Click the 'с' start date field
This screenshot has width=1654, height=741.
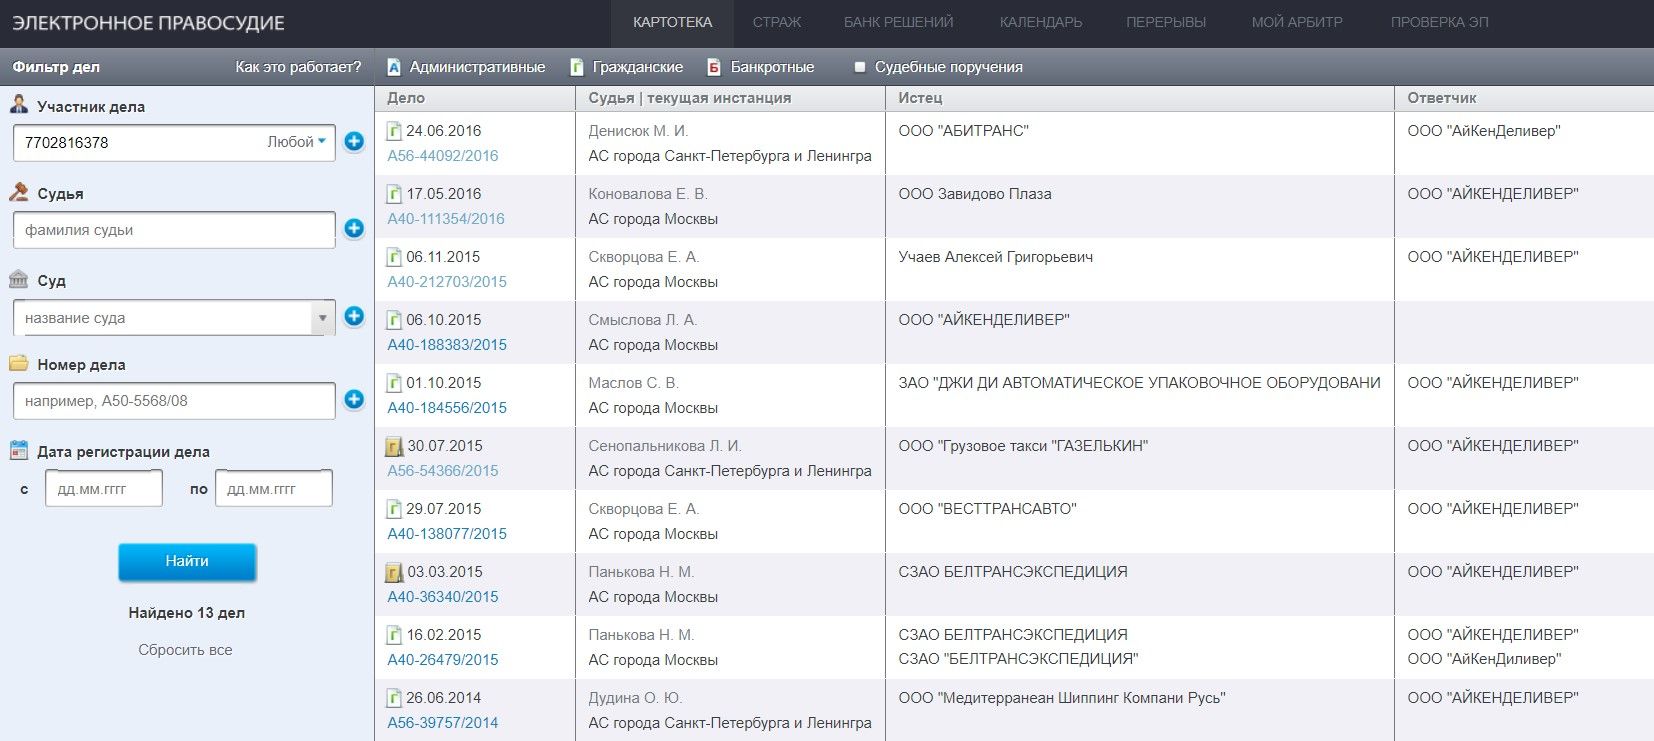(x=104, y=489)
